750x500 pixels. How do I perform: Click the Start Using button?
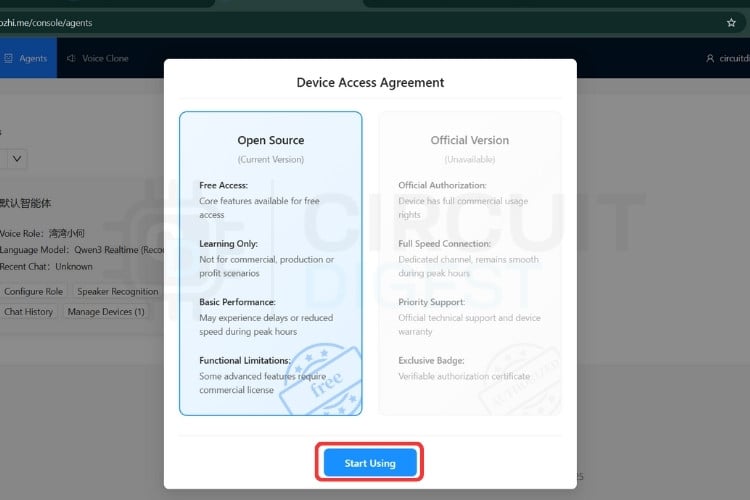point(370,462)
